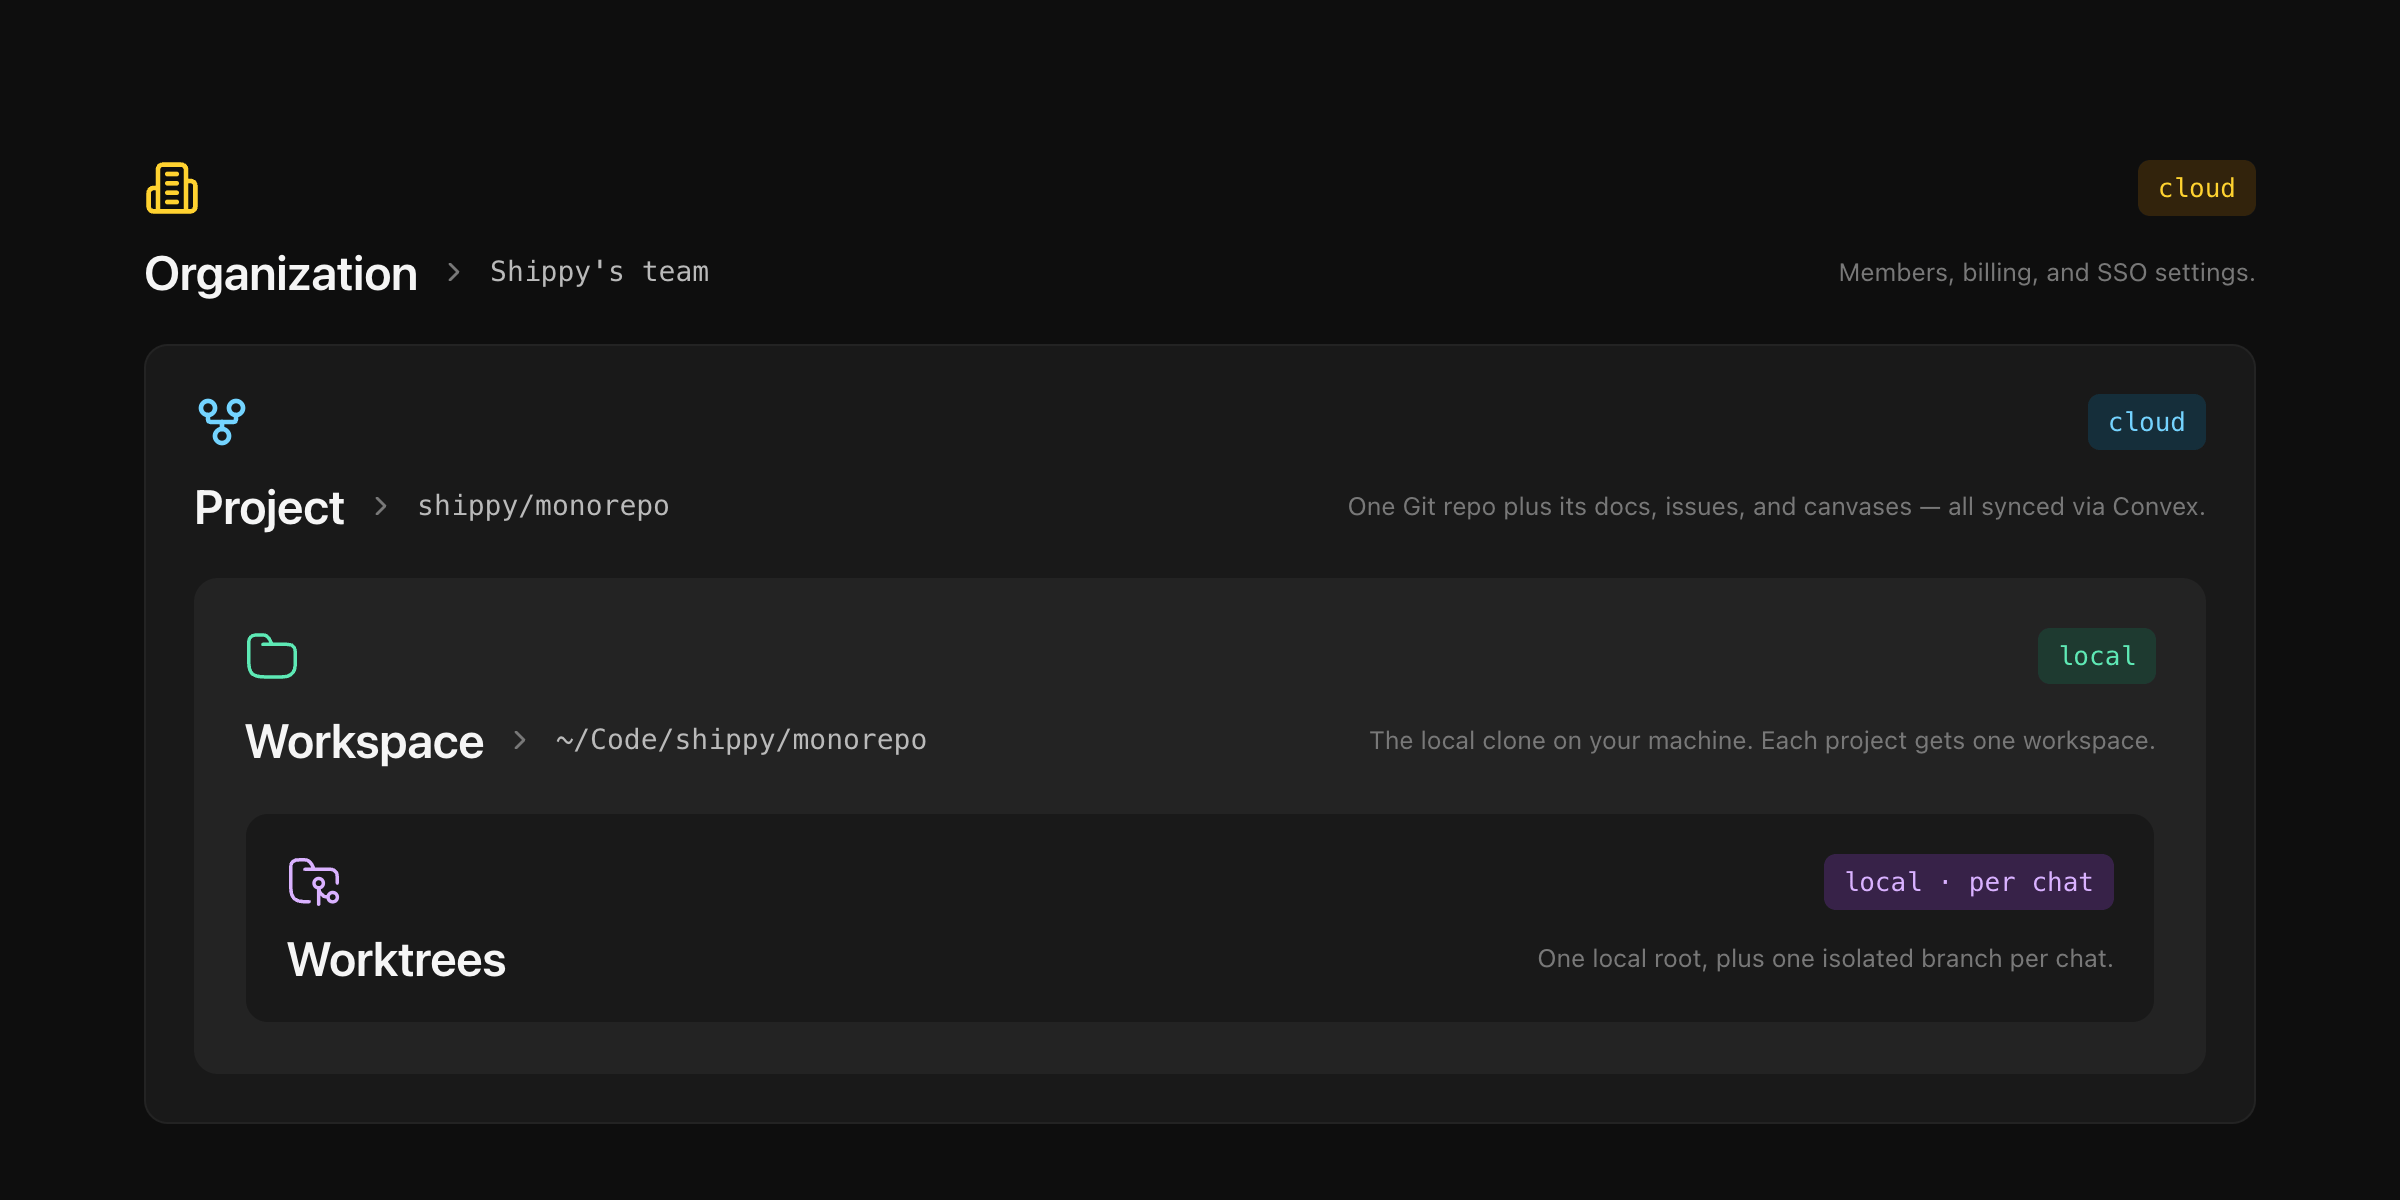2400x1200 pixels.
Task: Click the Organization heading
Action: 281,274
